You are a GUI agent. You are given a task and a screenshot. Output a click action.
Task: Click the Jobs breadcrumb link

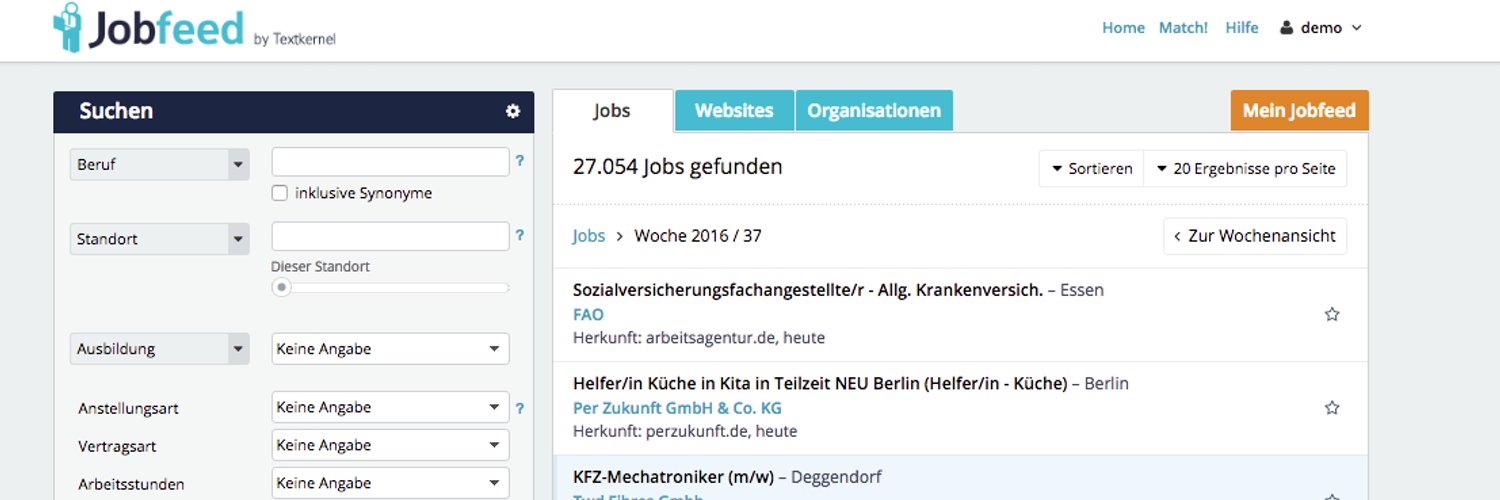589,236
